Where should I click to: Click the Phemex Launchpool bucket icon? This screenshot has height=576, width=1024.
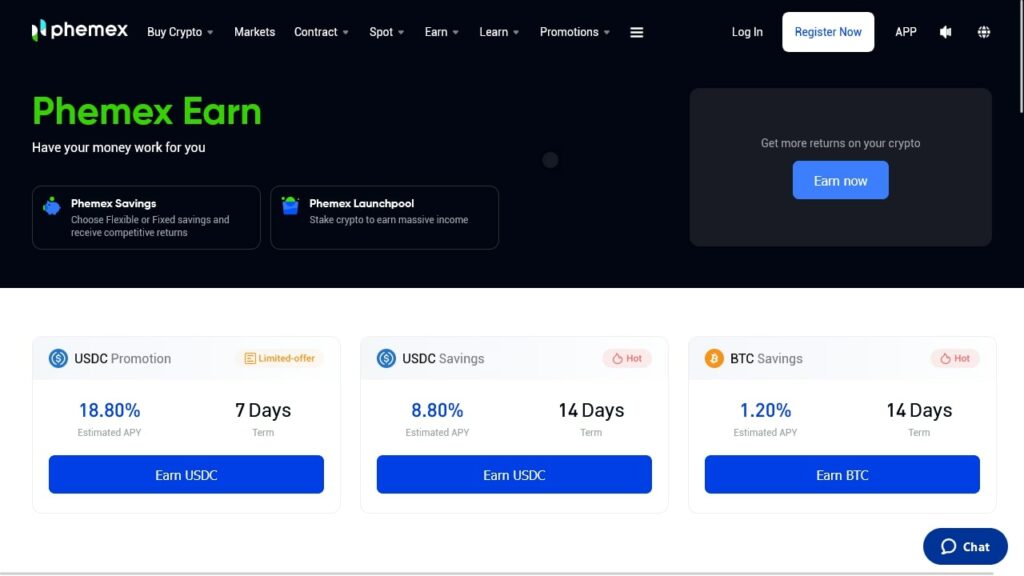click(x=290, y=206)
